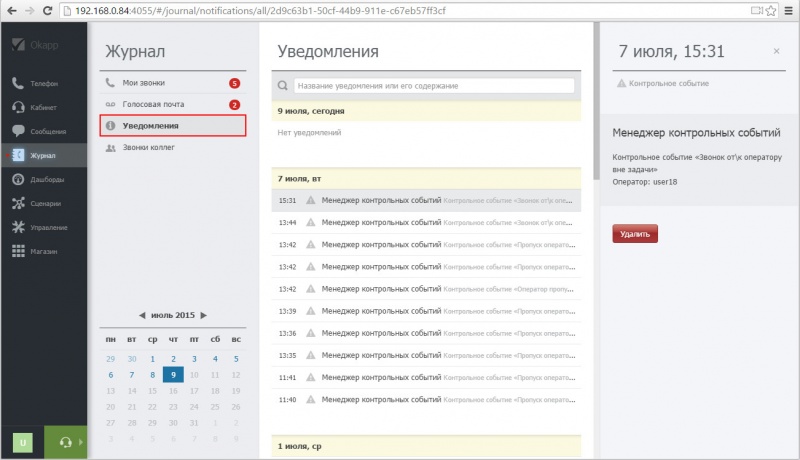Go to next month in calendar

point(204,315)
